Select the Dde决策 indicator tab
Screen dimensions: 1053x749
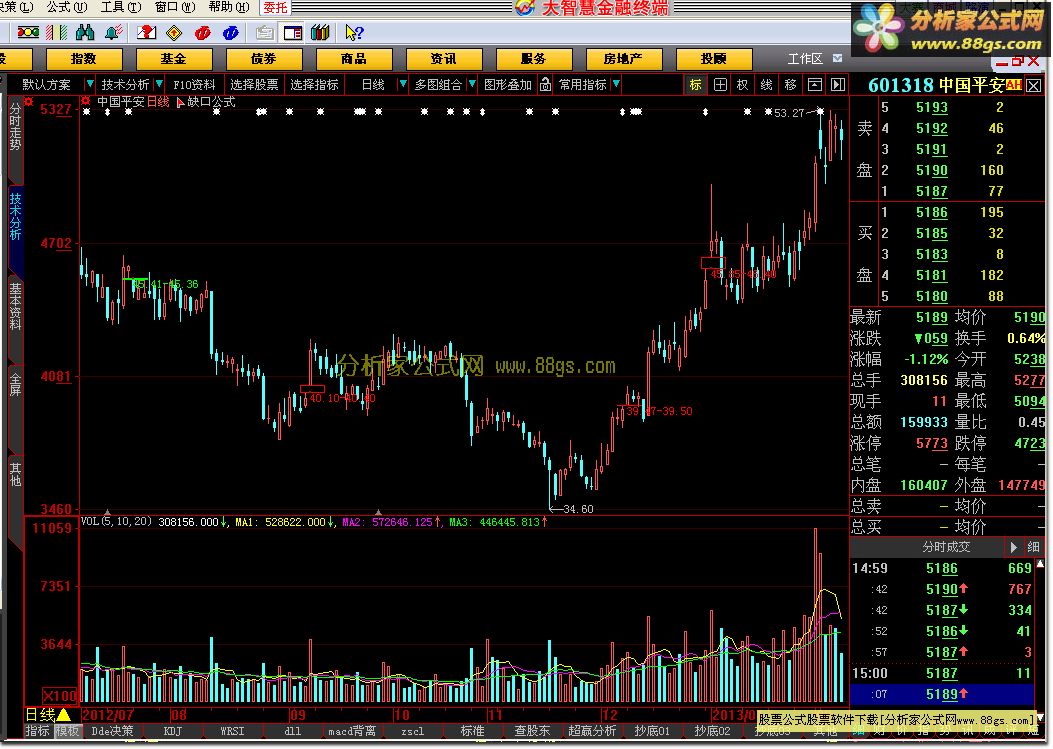[112, 731]
